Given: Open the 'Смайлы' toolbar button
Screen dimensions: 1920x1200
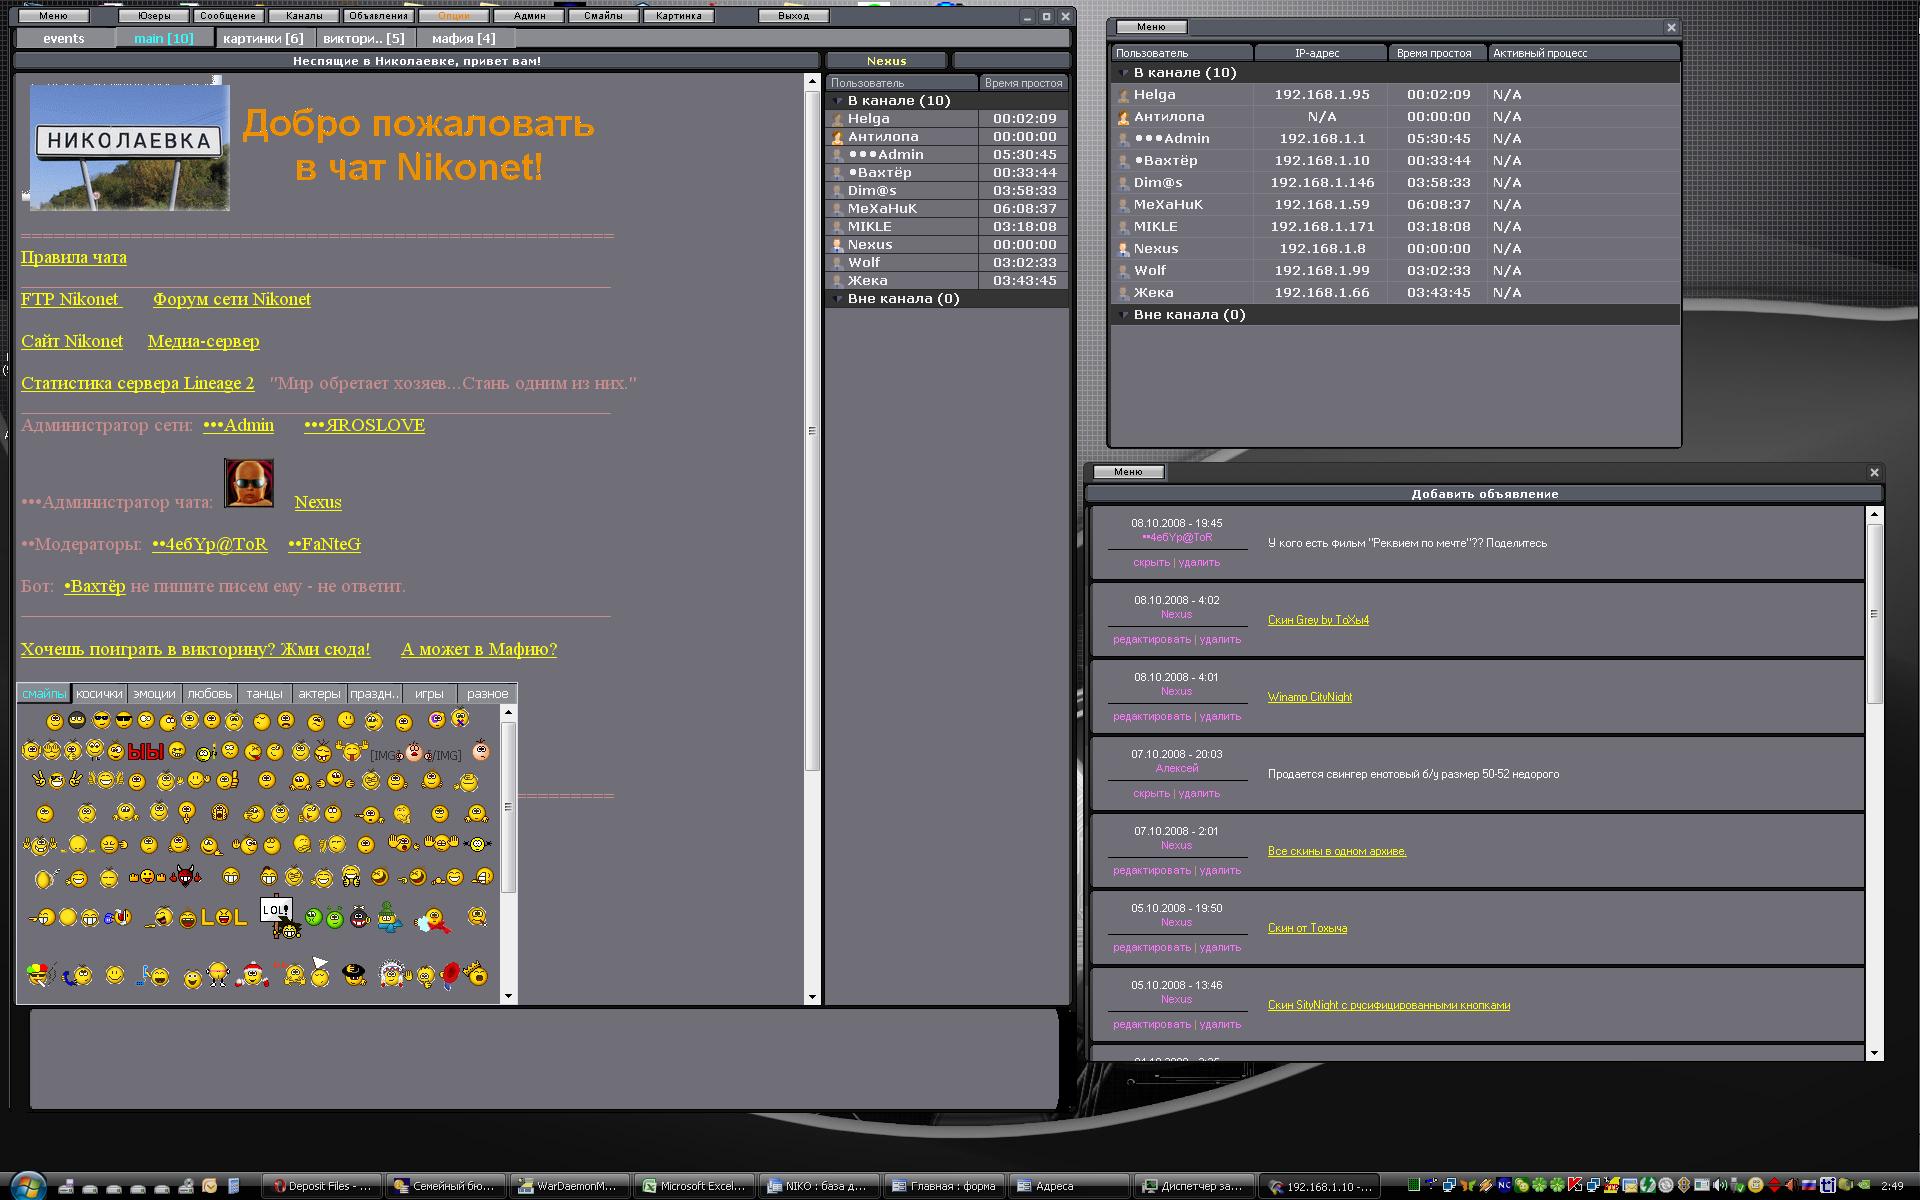Looking at the screenshot, I should [x=603, y=16].
